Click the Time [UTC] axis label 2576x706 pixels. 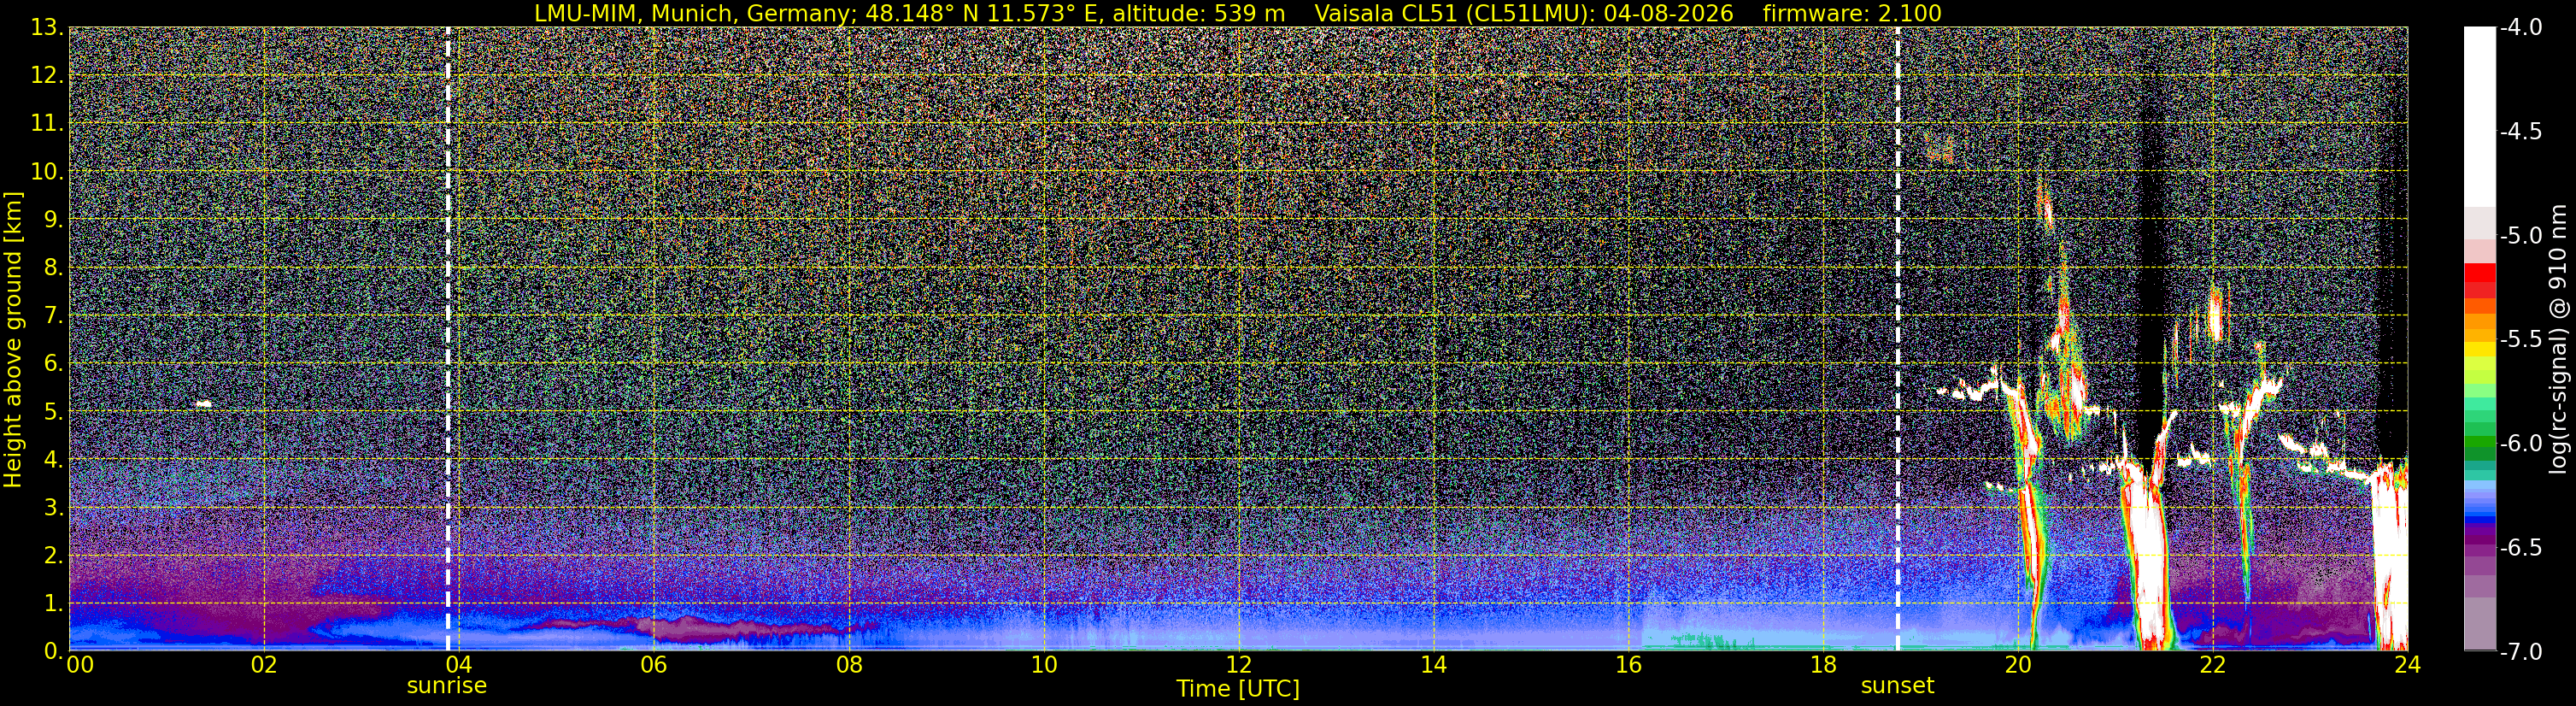(x=1238, y=689)
